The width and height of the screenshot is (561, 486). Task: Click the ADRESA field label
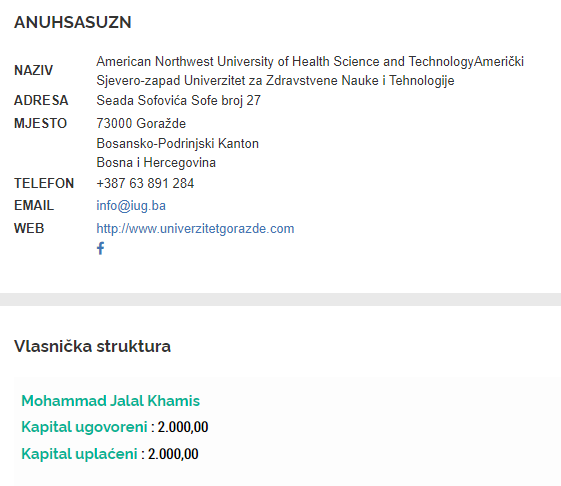coord(41,100)
